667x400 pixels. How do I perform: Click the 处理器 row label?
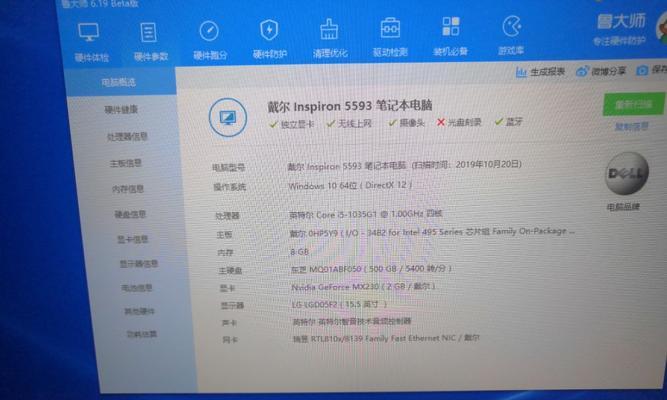227,216
